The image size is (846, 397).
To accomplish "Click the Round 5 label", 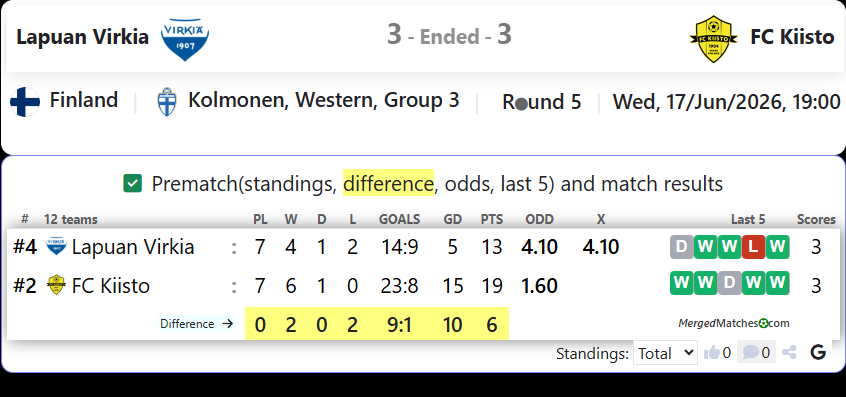I will point(542,102).
